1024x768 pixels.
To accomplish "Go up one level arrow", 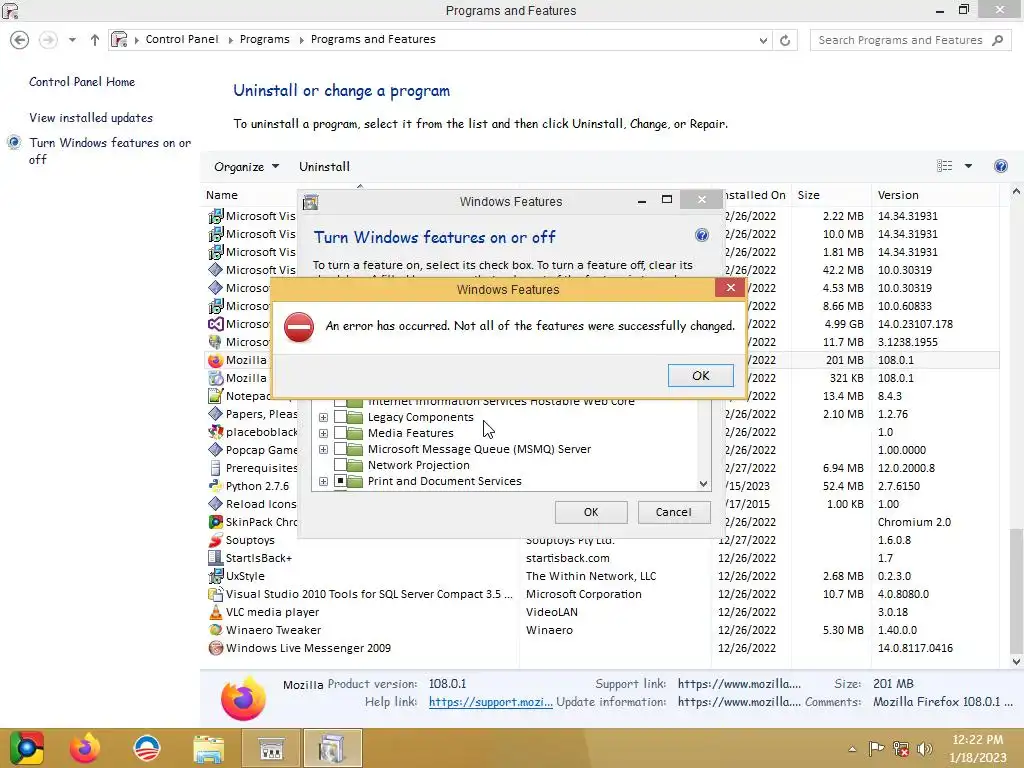I will point(95,40).
